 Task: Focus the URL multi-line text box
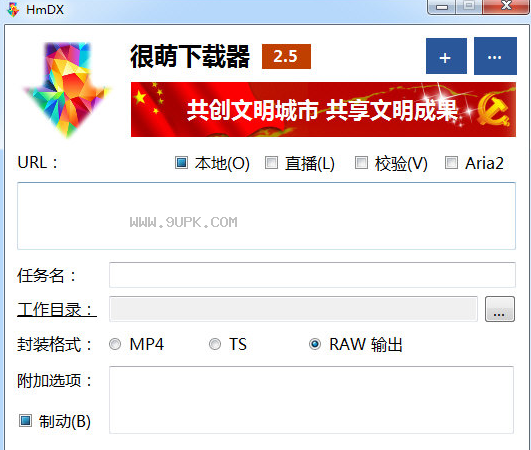point(267,216)
